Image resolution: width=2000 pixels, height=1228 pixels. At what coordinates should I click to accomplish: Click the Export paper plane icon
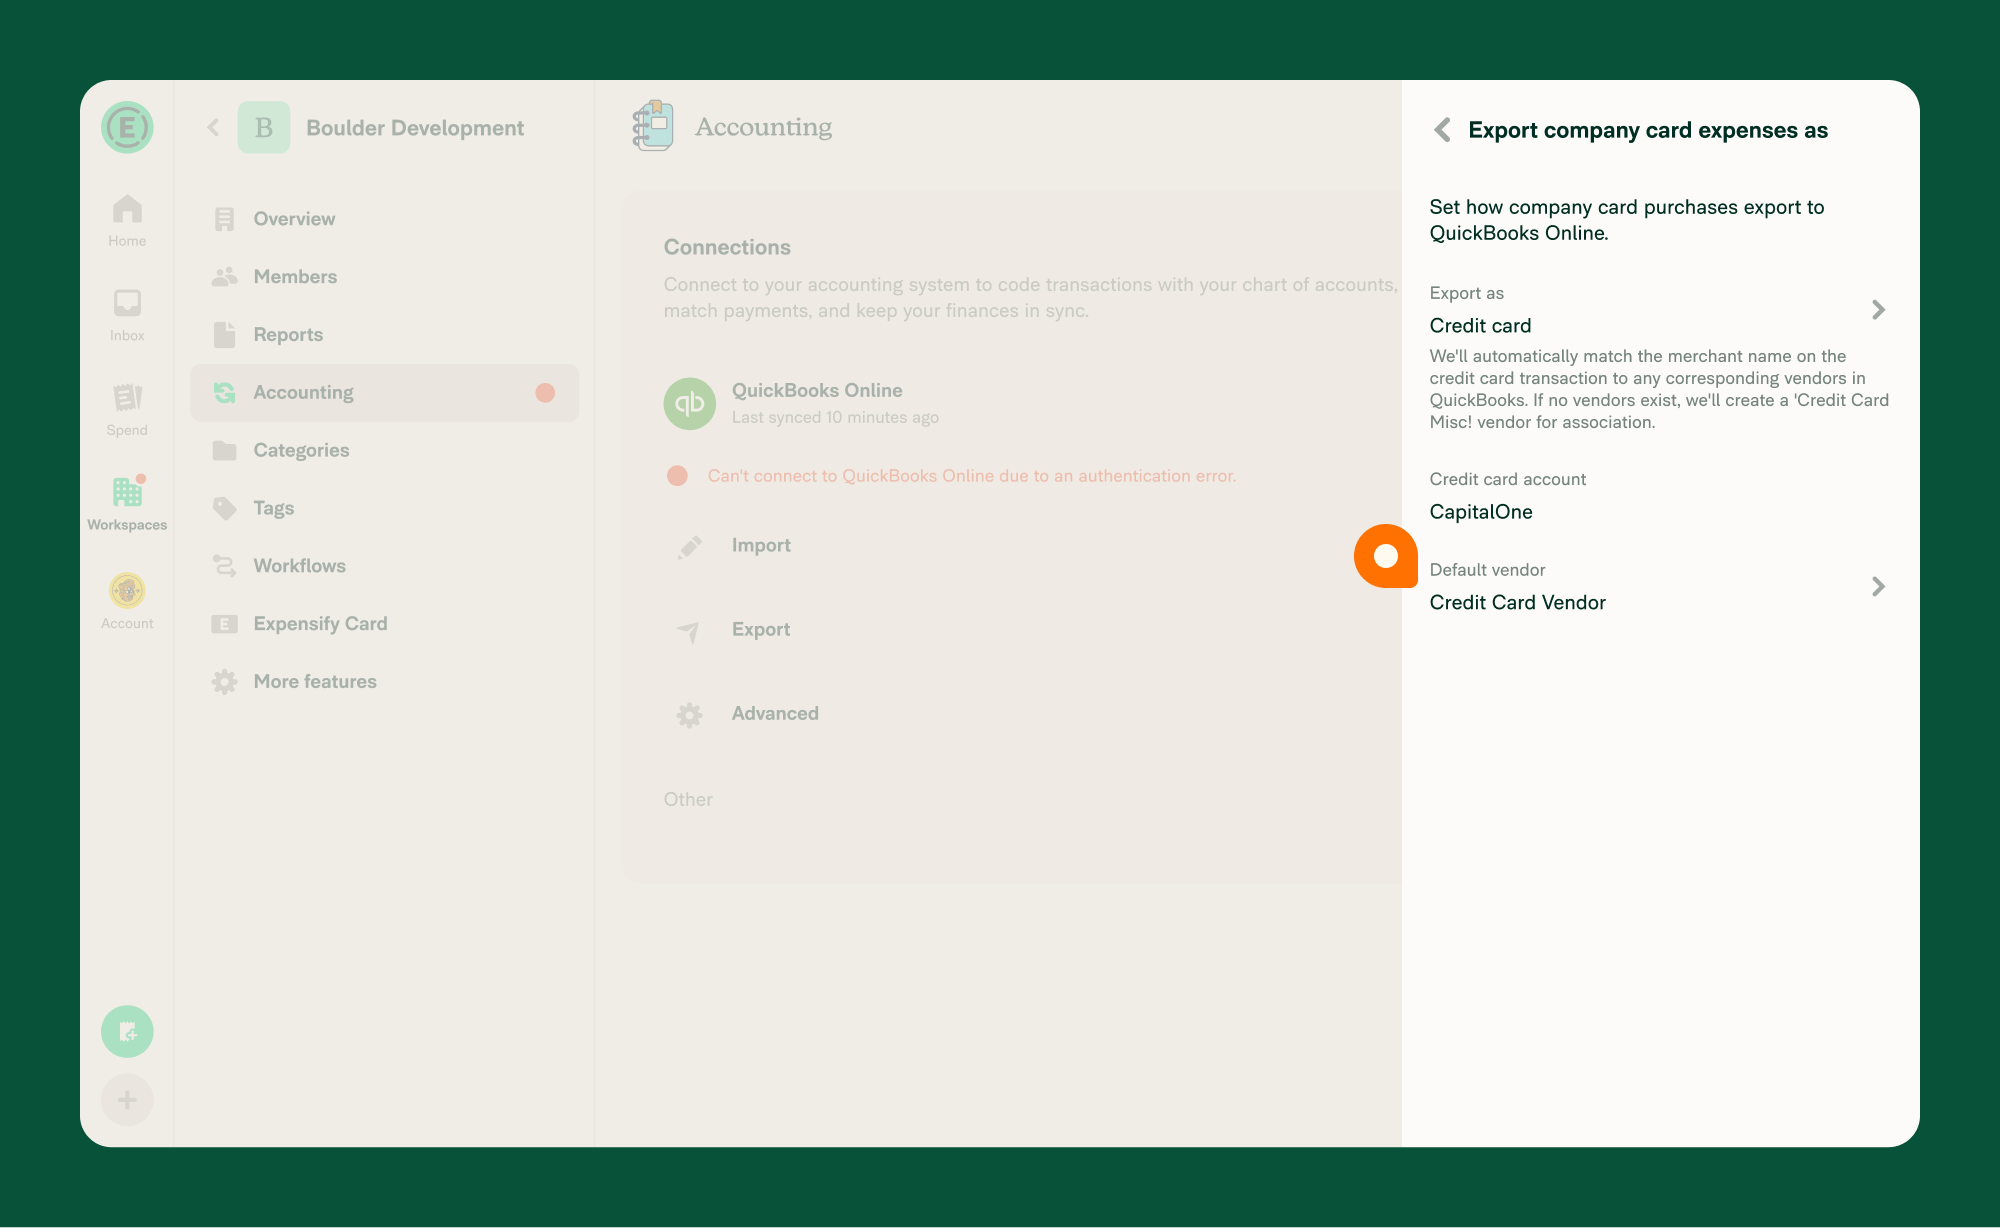[689, 630]
